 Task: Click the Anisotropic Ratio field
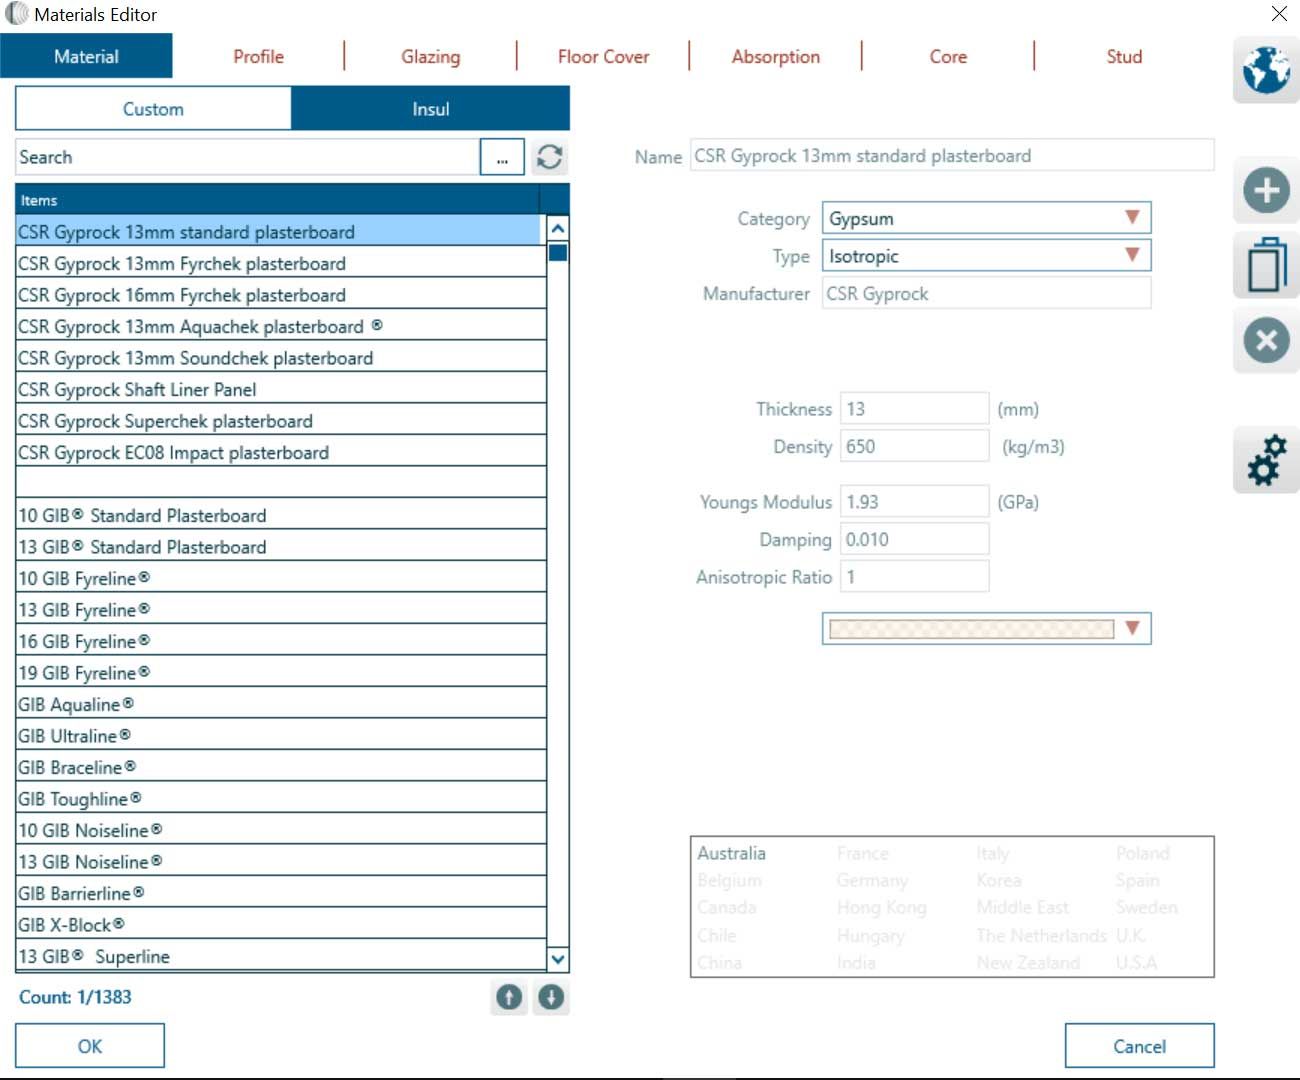914,577
